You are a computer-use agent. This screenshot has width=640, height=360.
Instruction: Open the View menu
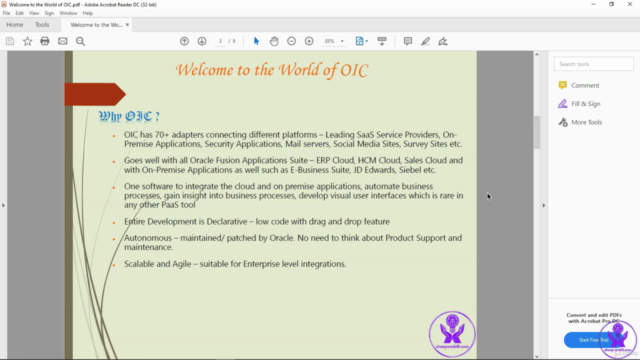click(34, 13)
